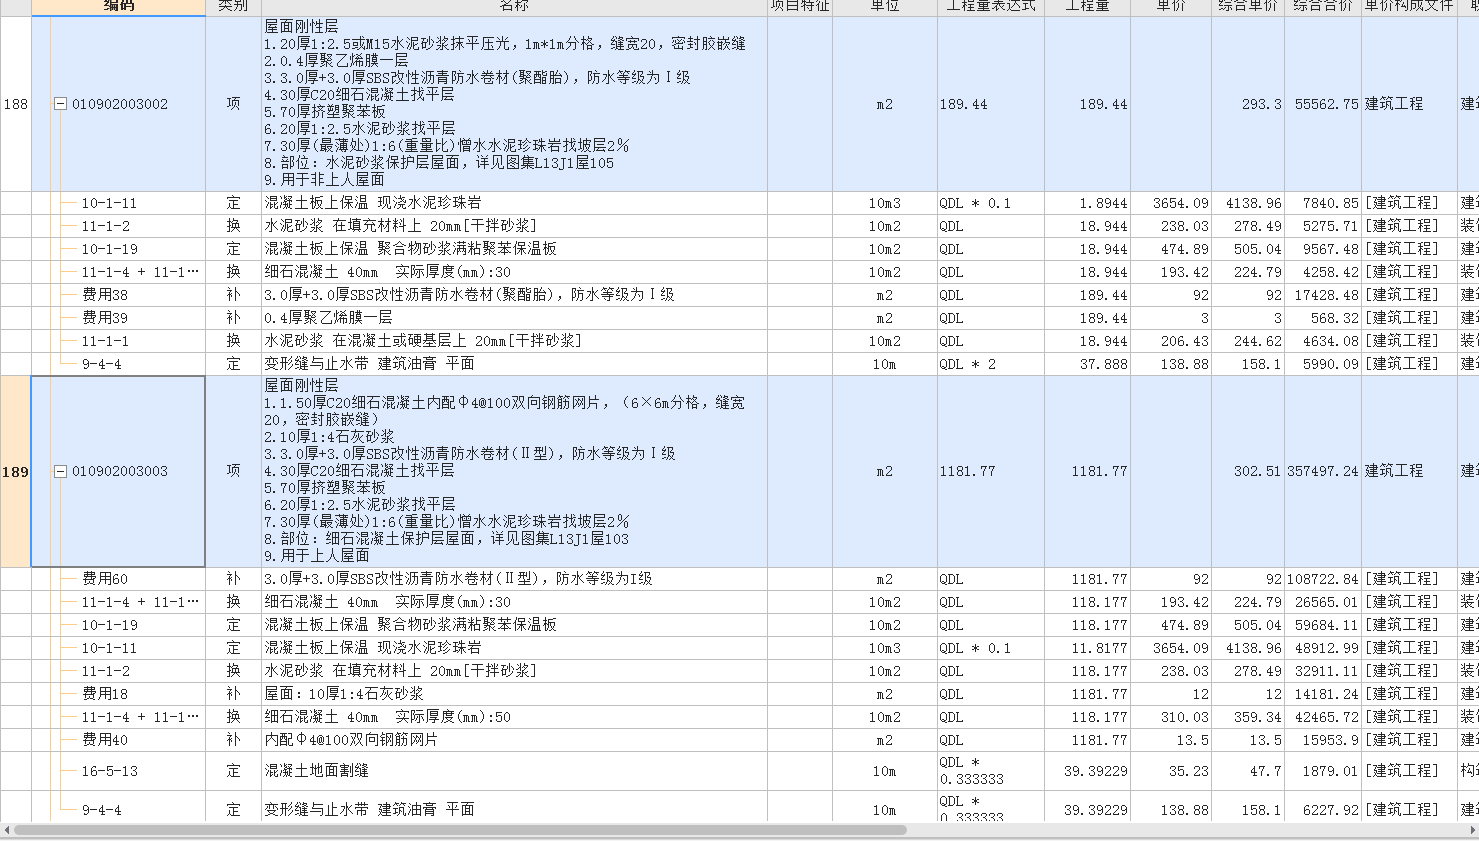This screenshot has height=841, width=1479.
Task: Select row number 189
Action: point(16,472)
